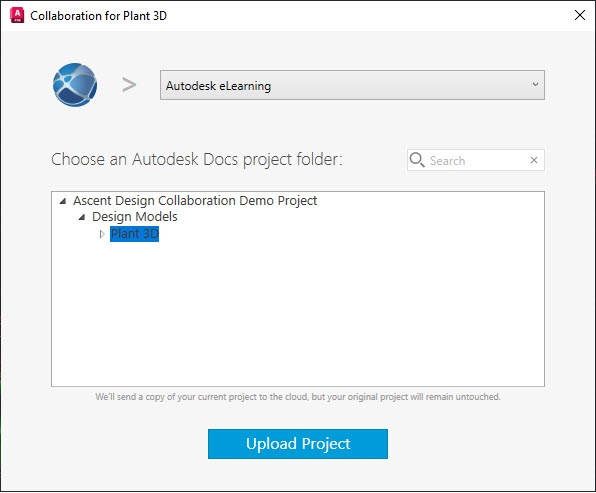
Task: Click the empty area of the folder tree
Action: coord(298,312)
